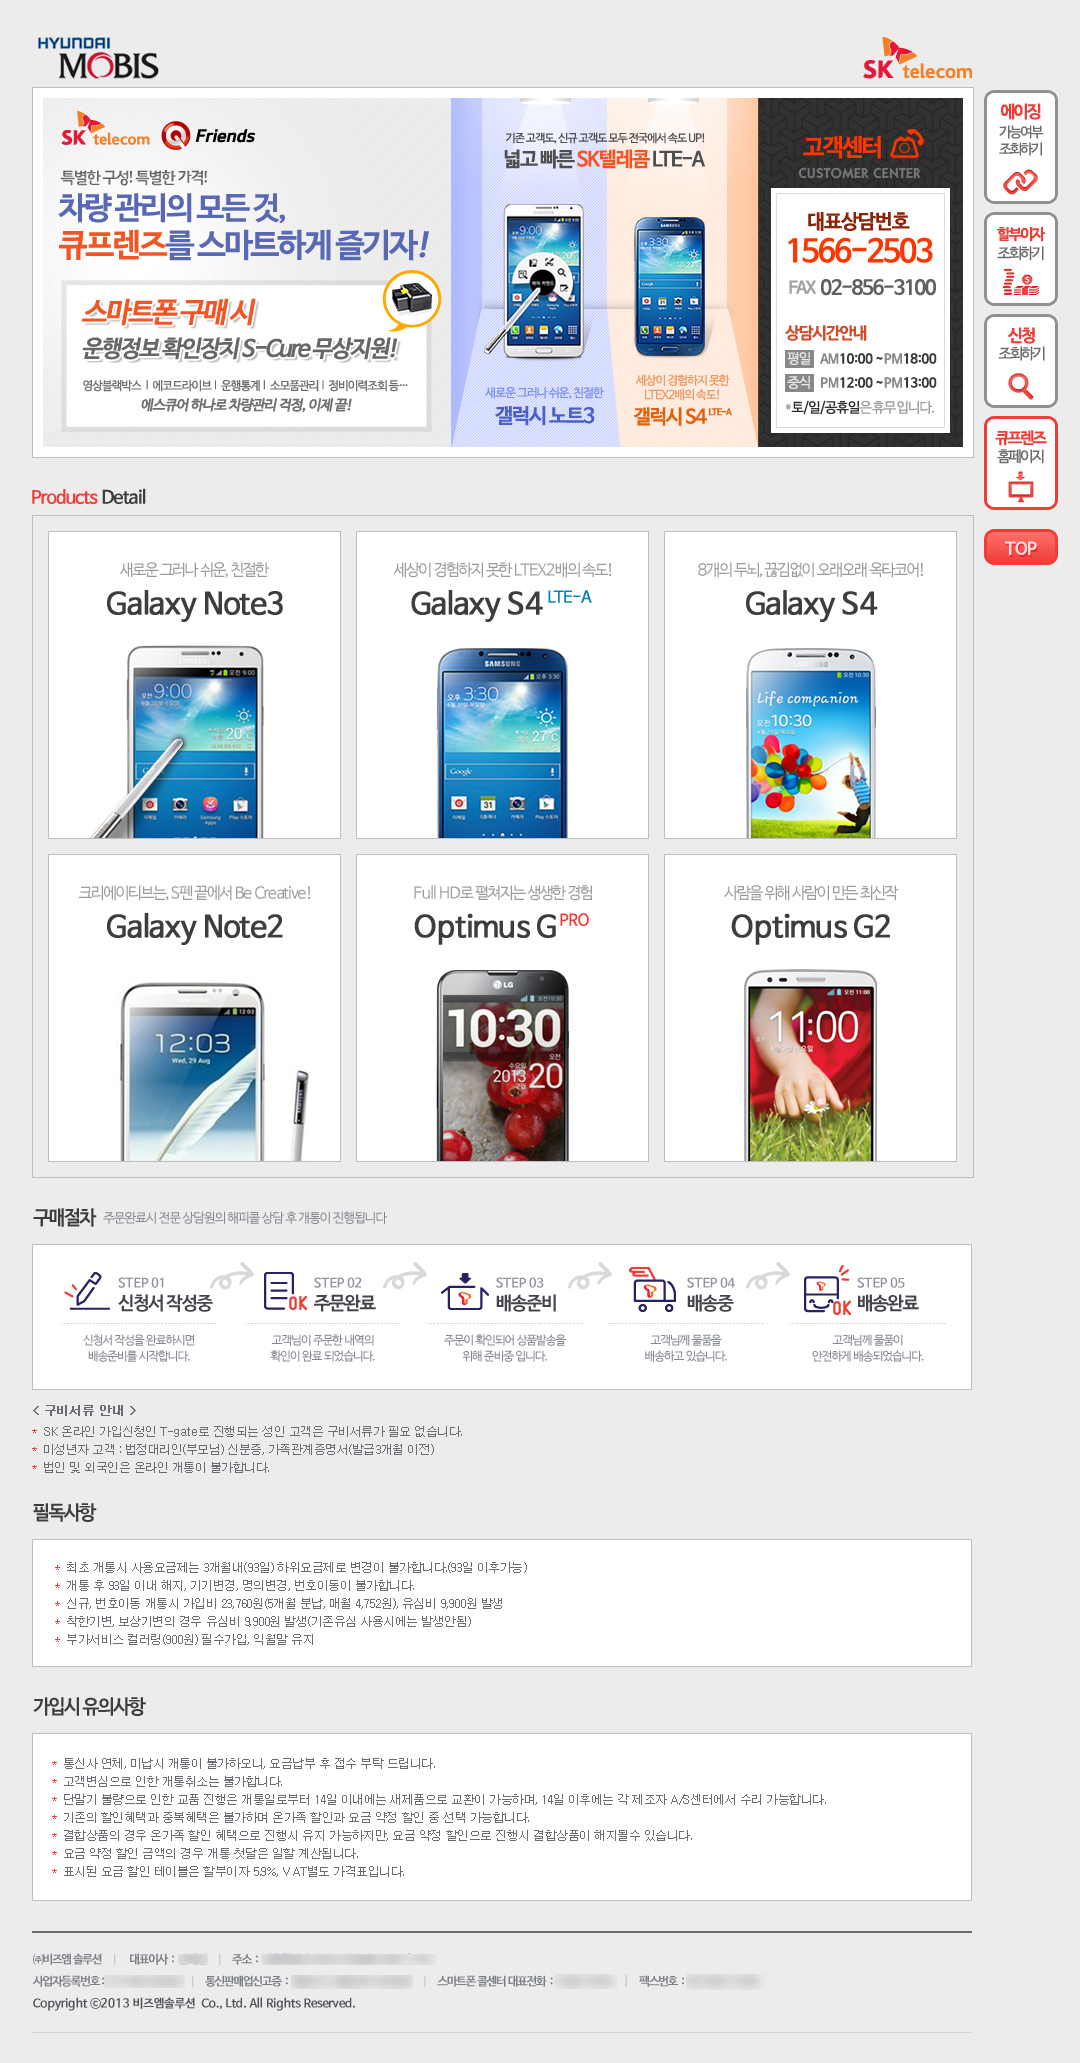
Task: Click the STEP 01 신청서 작성중 pencil icon
Action: [x=86, y=1290]
